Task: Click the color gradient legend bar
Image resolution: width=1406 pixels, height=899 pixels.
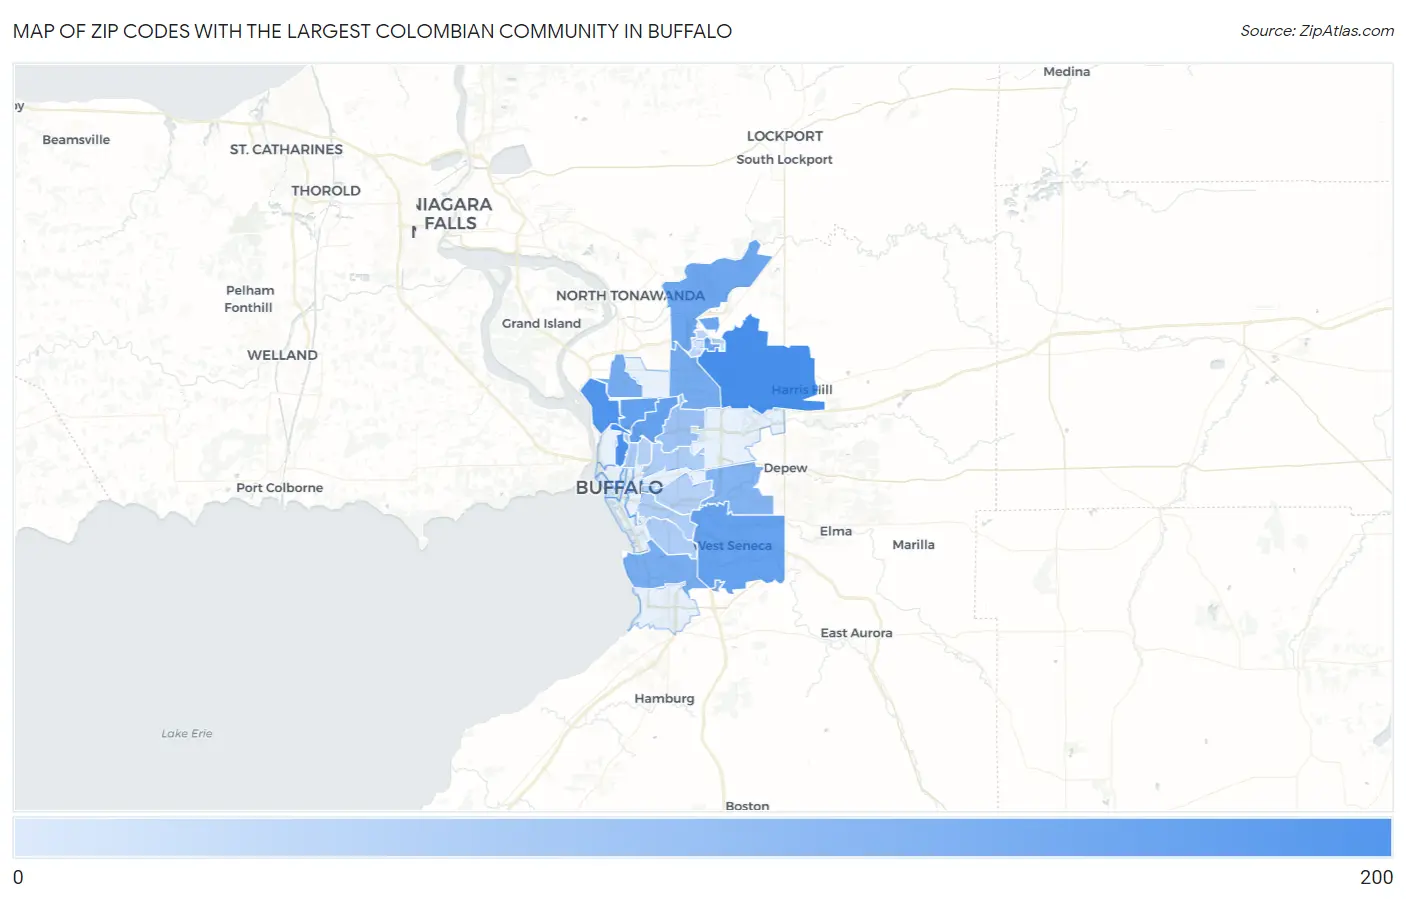Action: (x=703, y=837)
